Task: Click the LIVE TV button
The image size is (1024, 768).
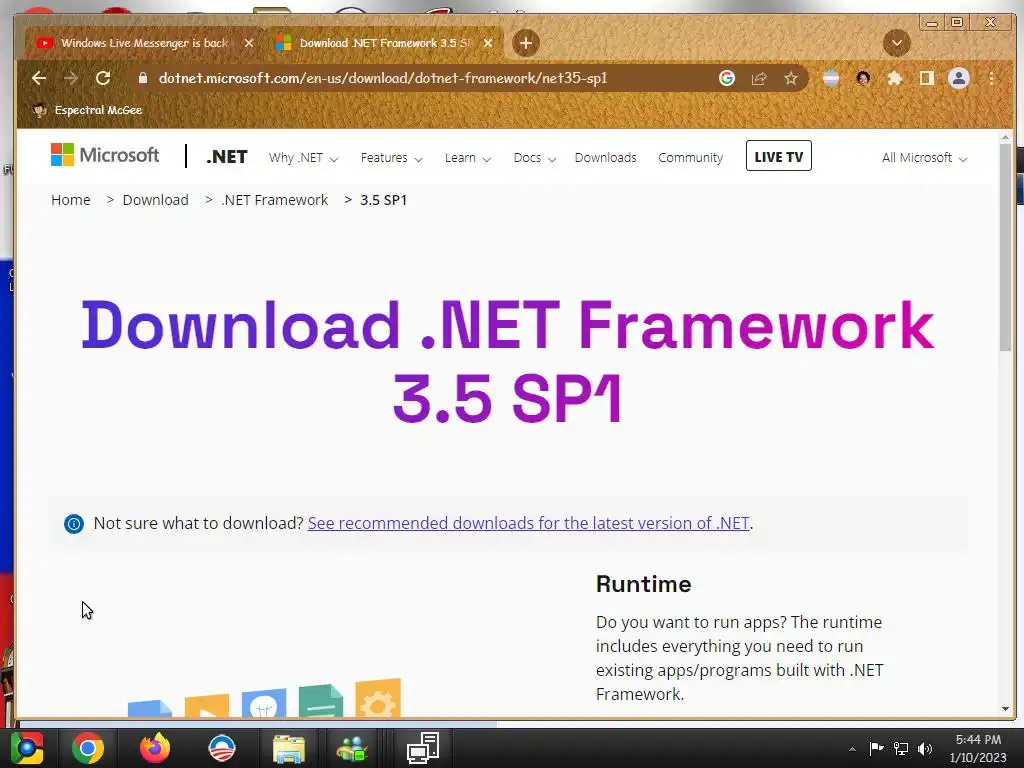Action: (x=778, y=156)
